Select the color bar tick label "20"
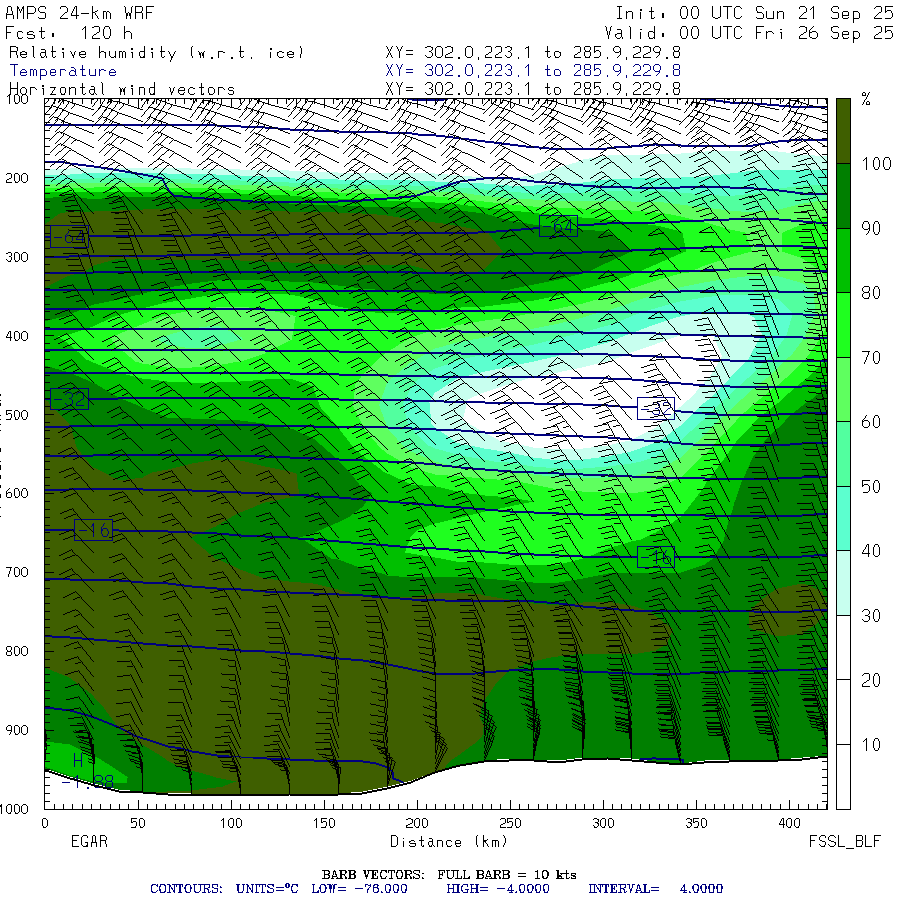 coord(871,680)
